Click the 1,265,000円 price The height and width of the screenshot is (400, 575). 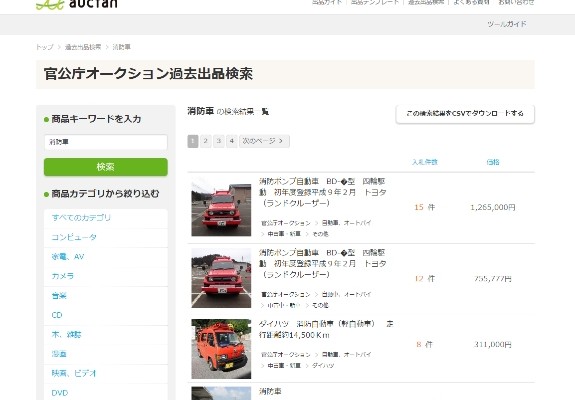pyautogui.click(x=493, y=207)
